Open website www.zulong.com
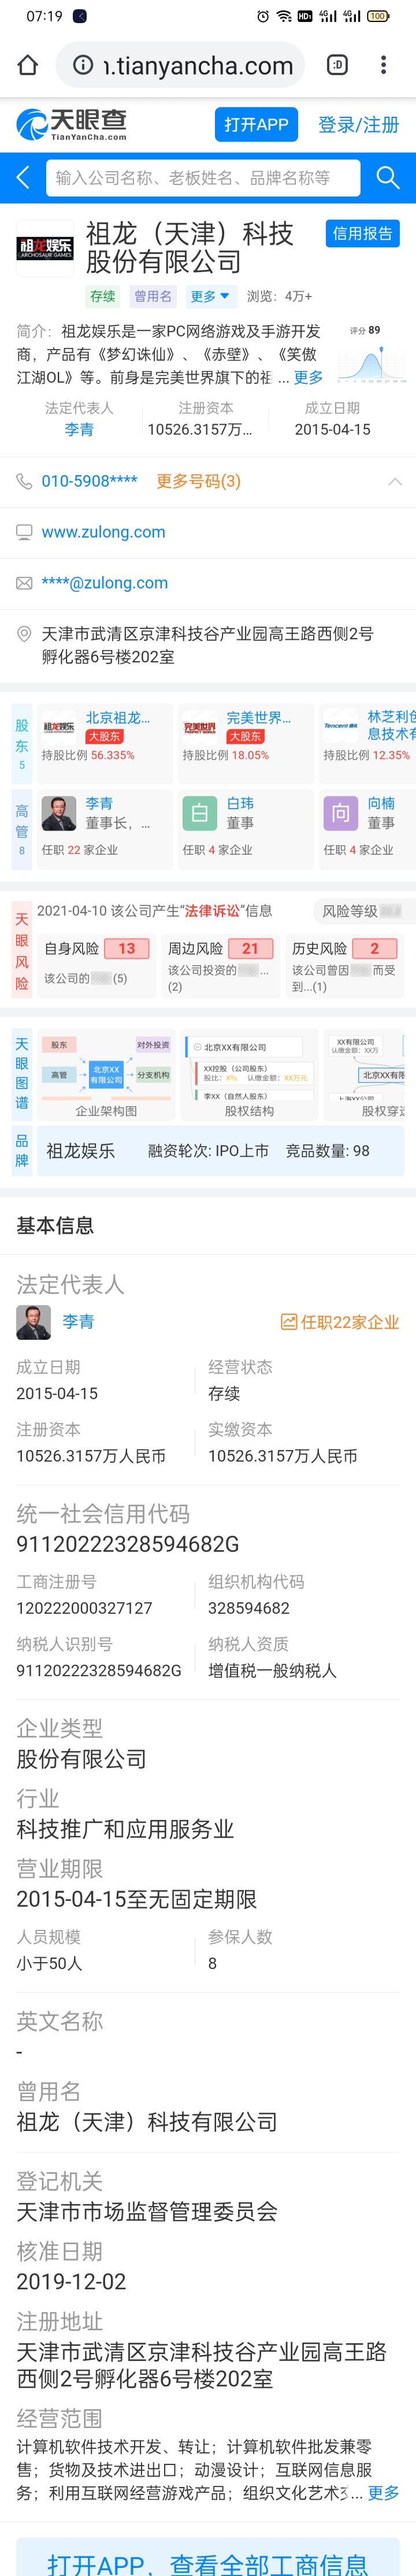This screenshot has height=2576, width=416. 103,533
